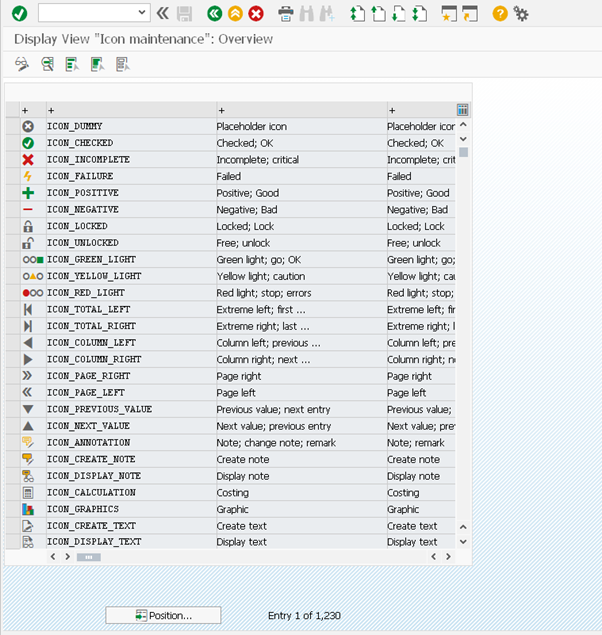Click the Display/Change glasses-pencil icon
The height and width of the screenshot is (635, 602).
(x=22, y=64)
